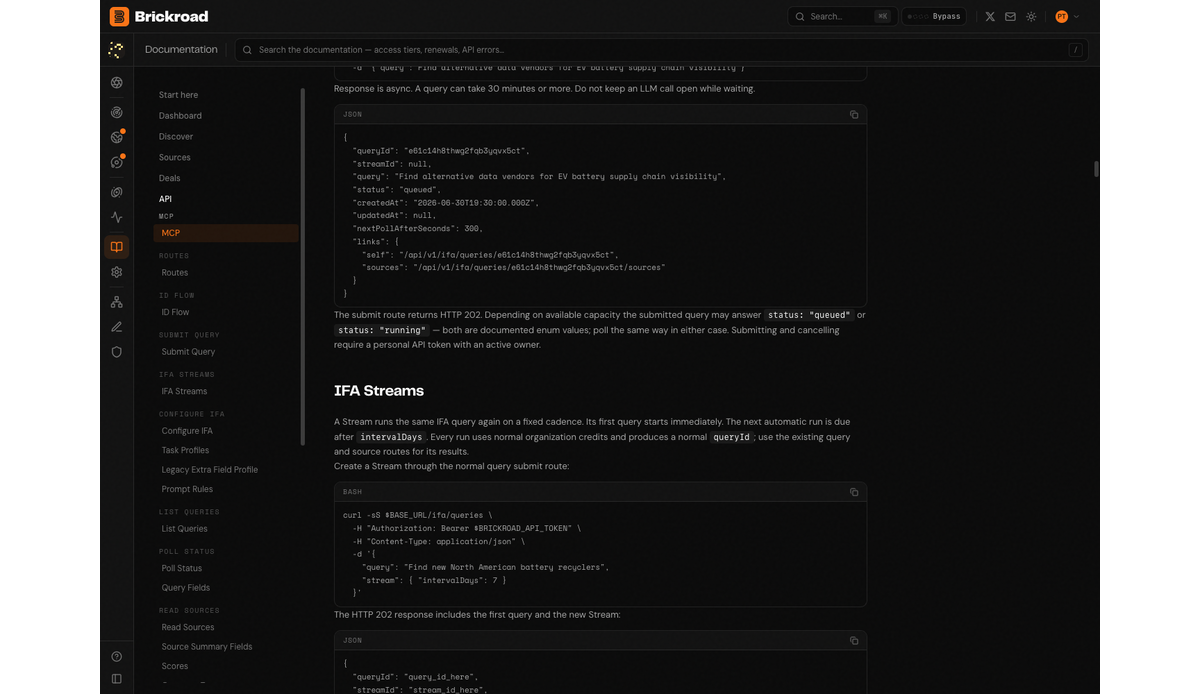Open Deals docs section
The image size is (1200, 694).
170,179
